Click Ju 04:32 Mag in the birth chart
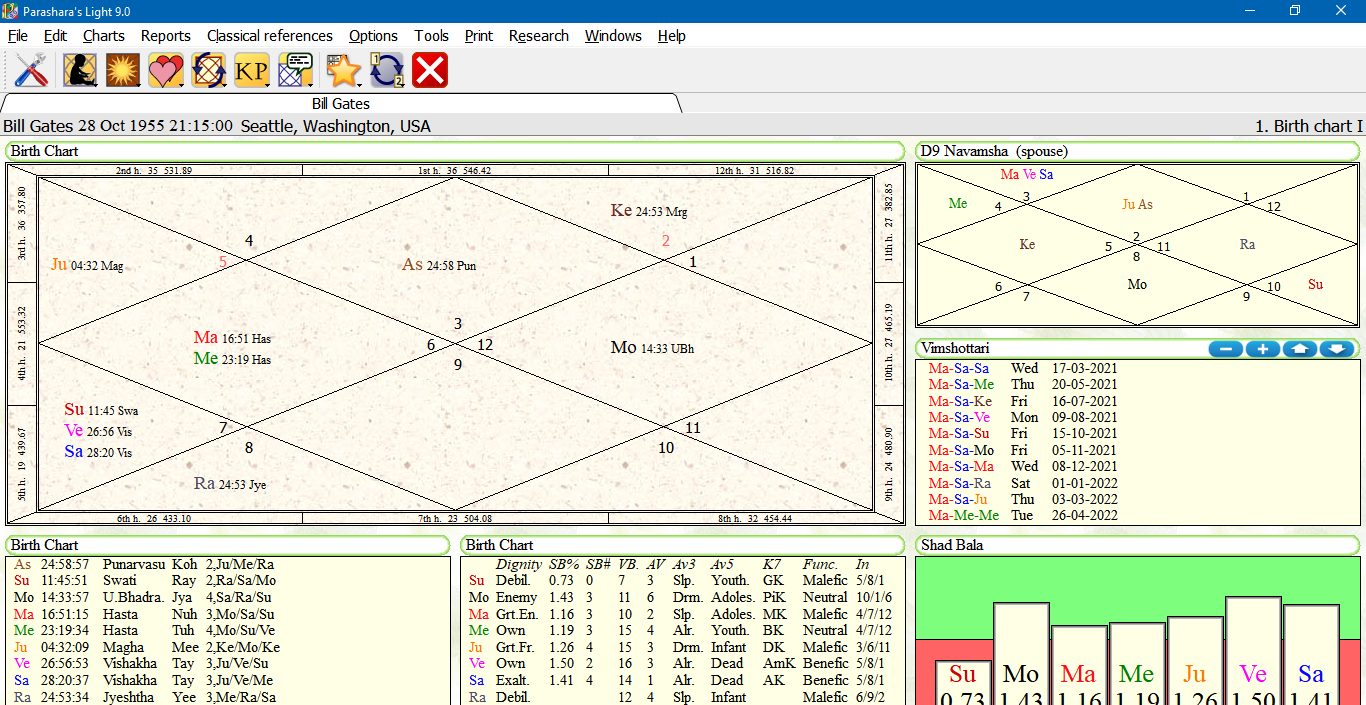This screenshot has width=1366, height=705. (87, 265)
